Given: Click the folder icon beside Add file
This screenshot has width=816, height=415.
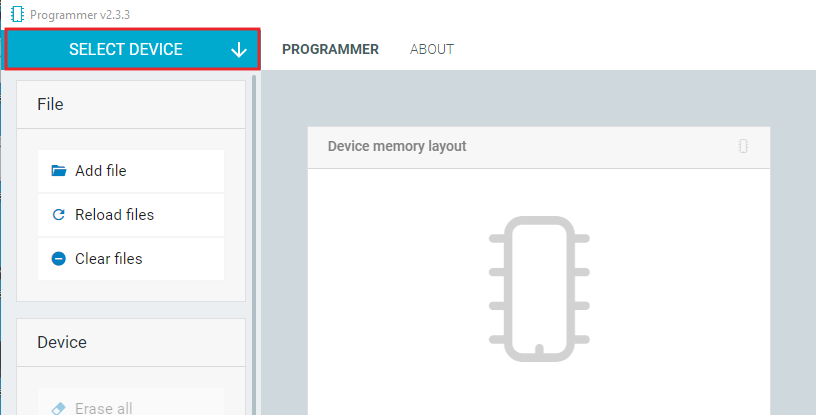Looking at the screenshot, I should 59,171.
